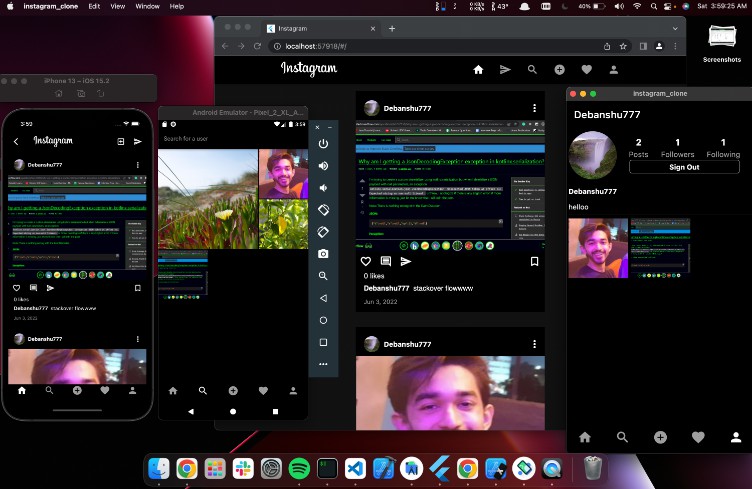
Task: Open Chrome three-dot menu
Action: tap(675, 47)
